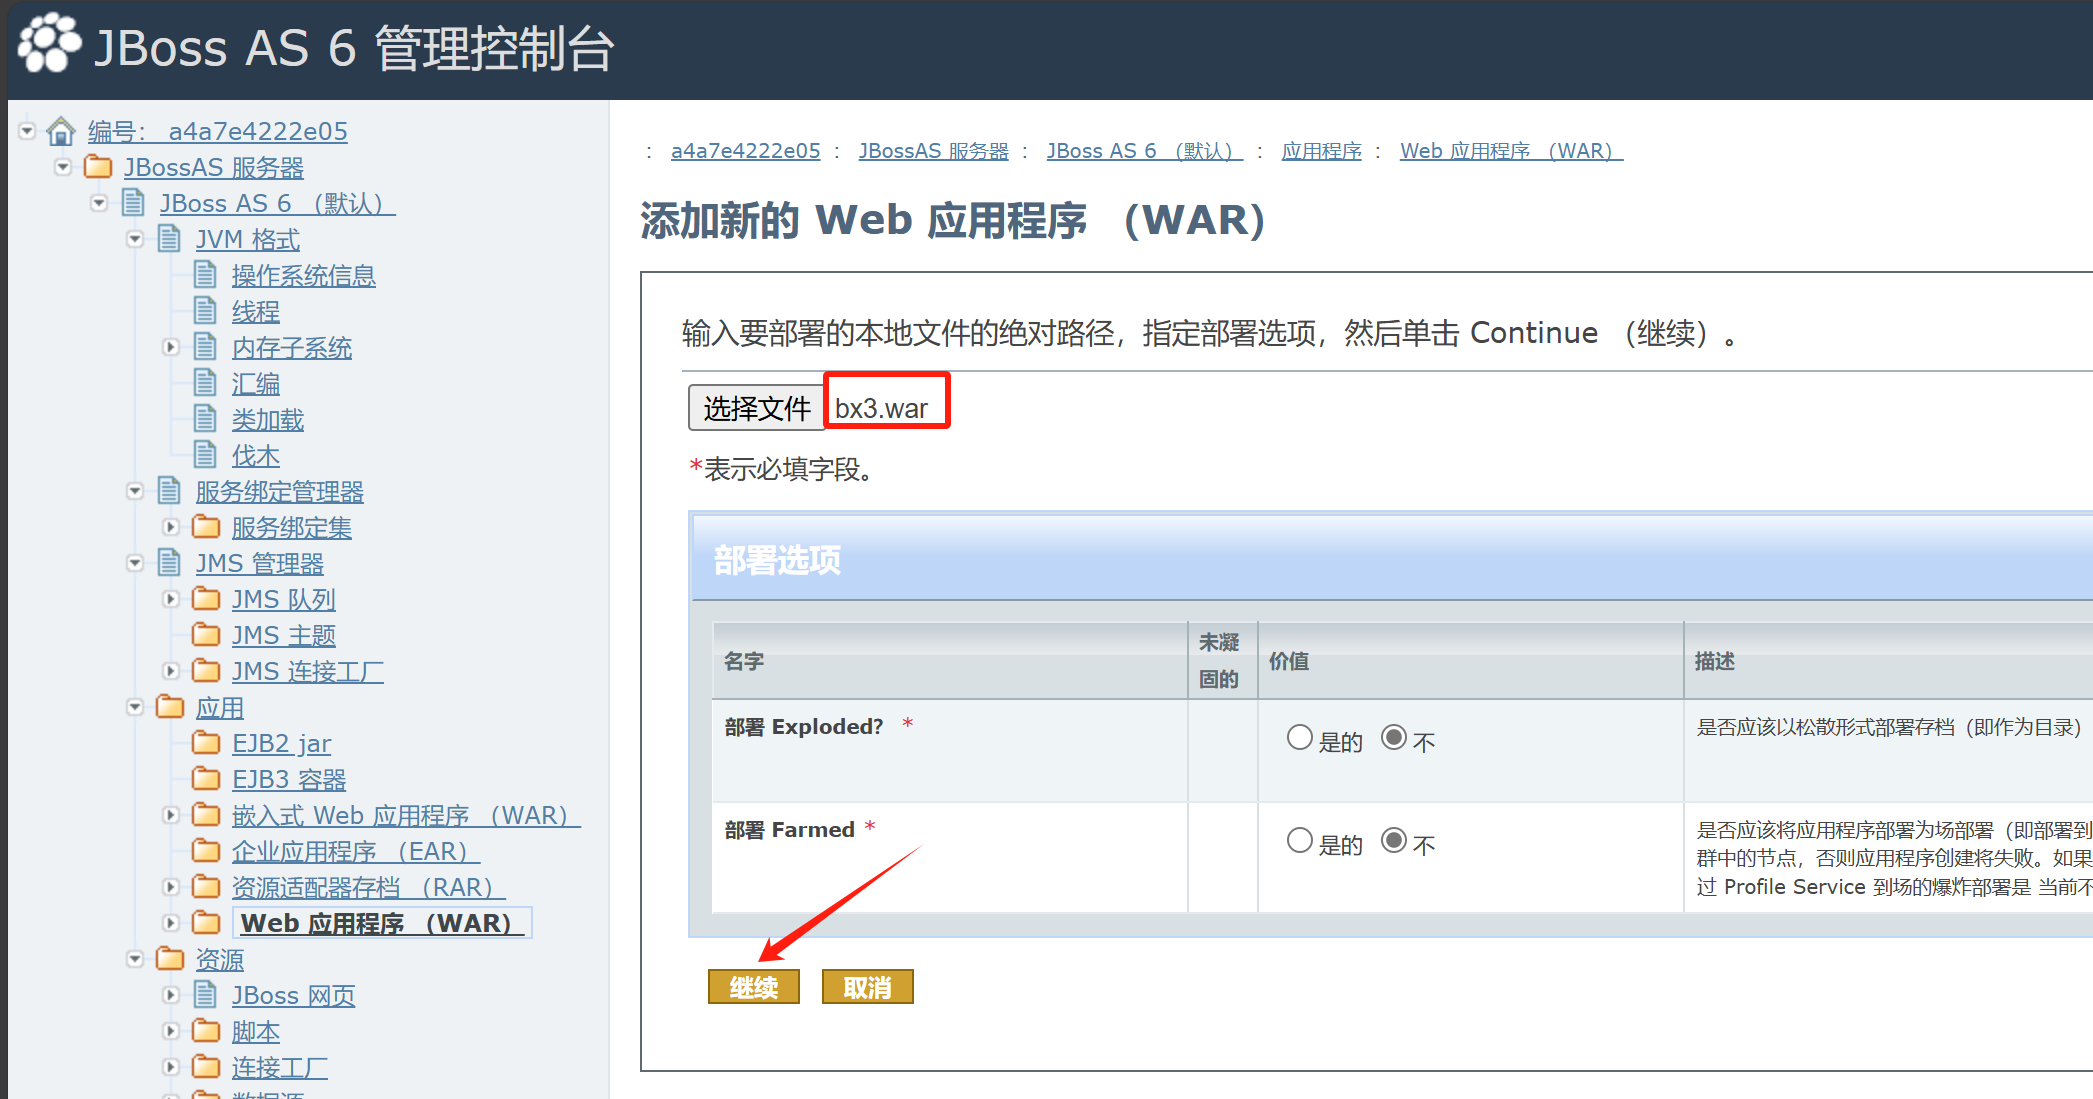
Task: Expand the 内存子系统 tree node
Action: (171, 346)
